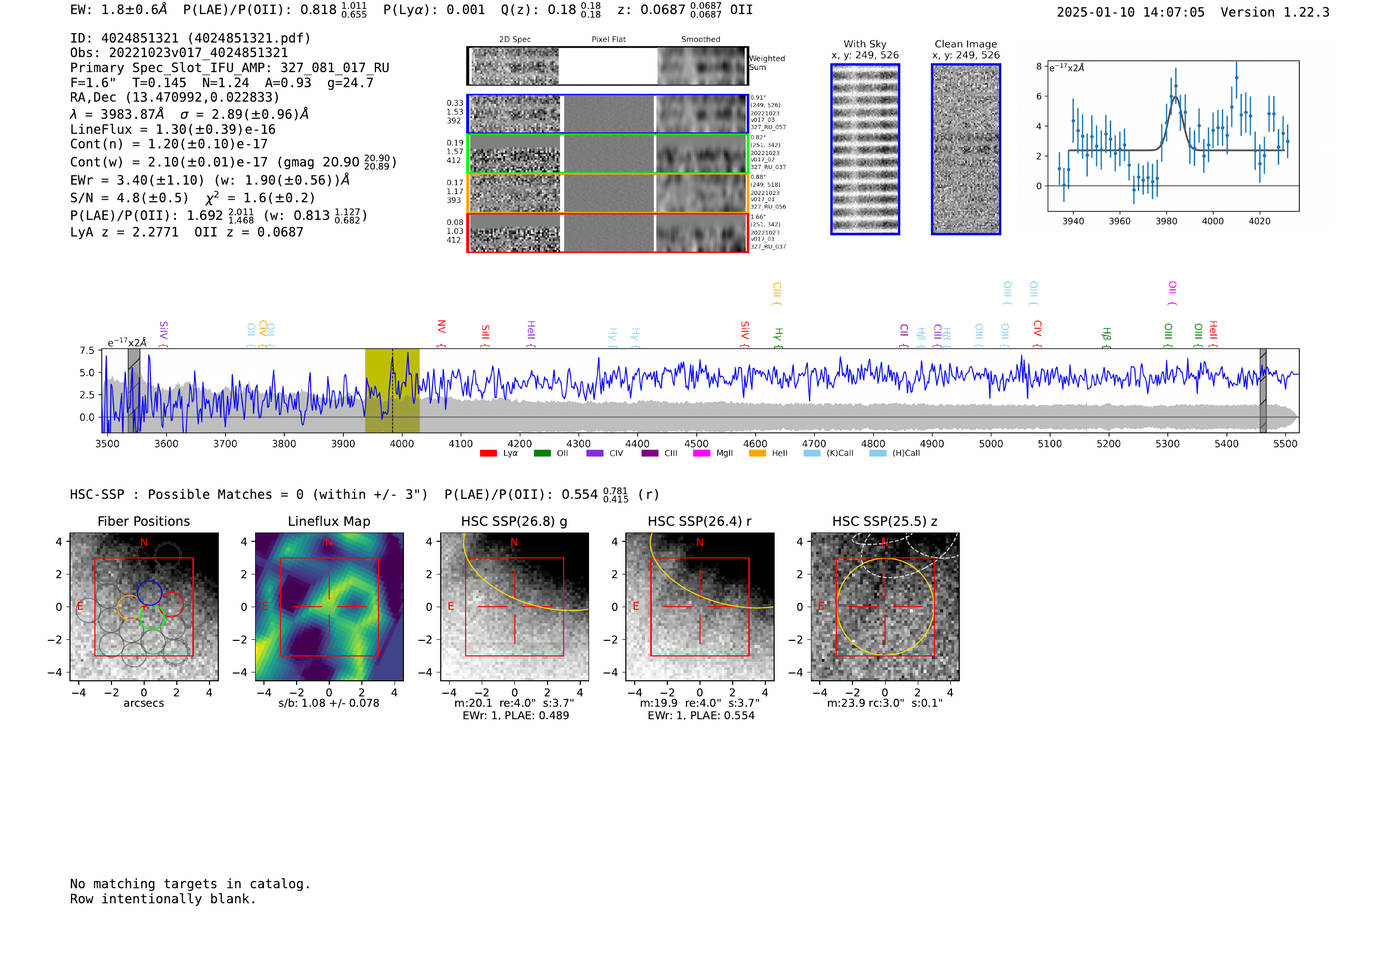The height and width of the screenshot is (953, 1400).
Task: Click the yellow aperture circle in z-band cutout
Action: point(885,607)
